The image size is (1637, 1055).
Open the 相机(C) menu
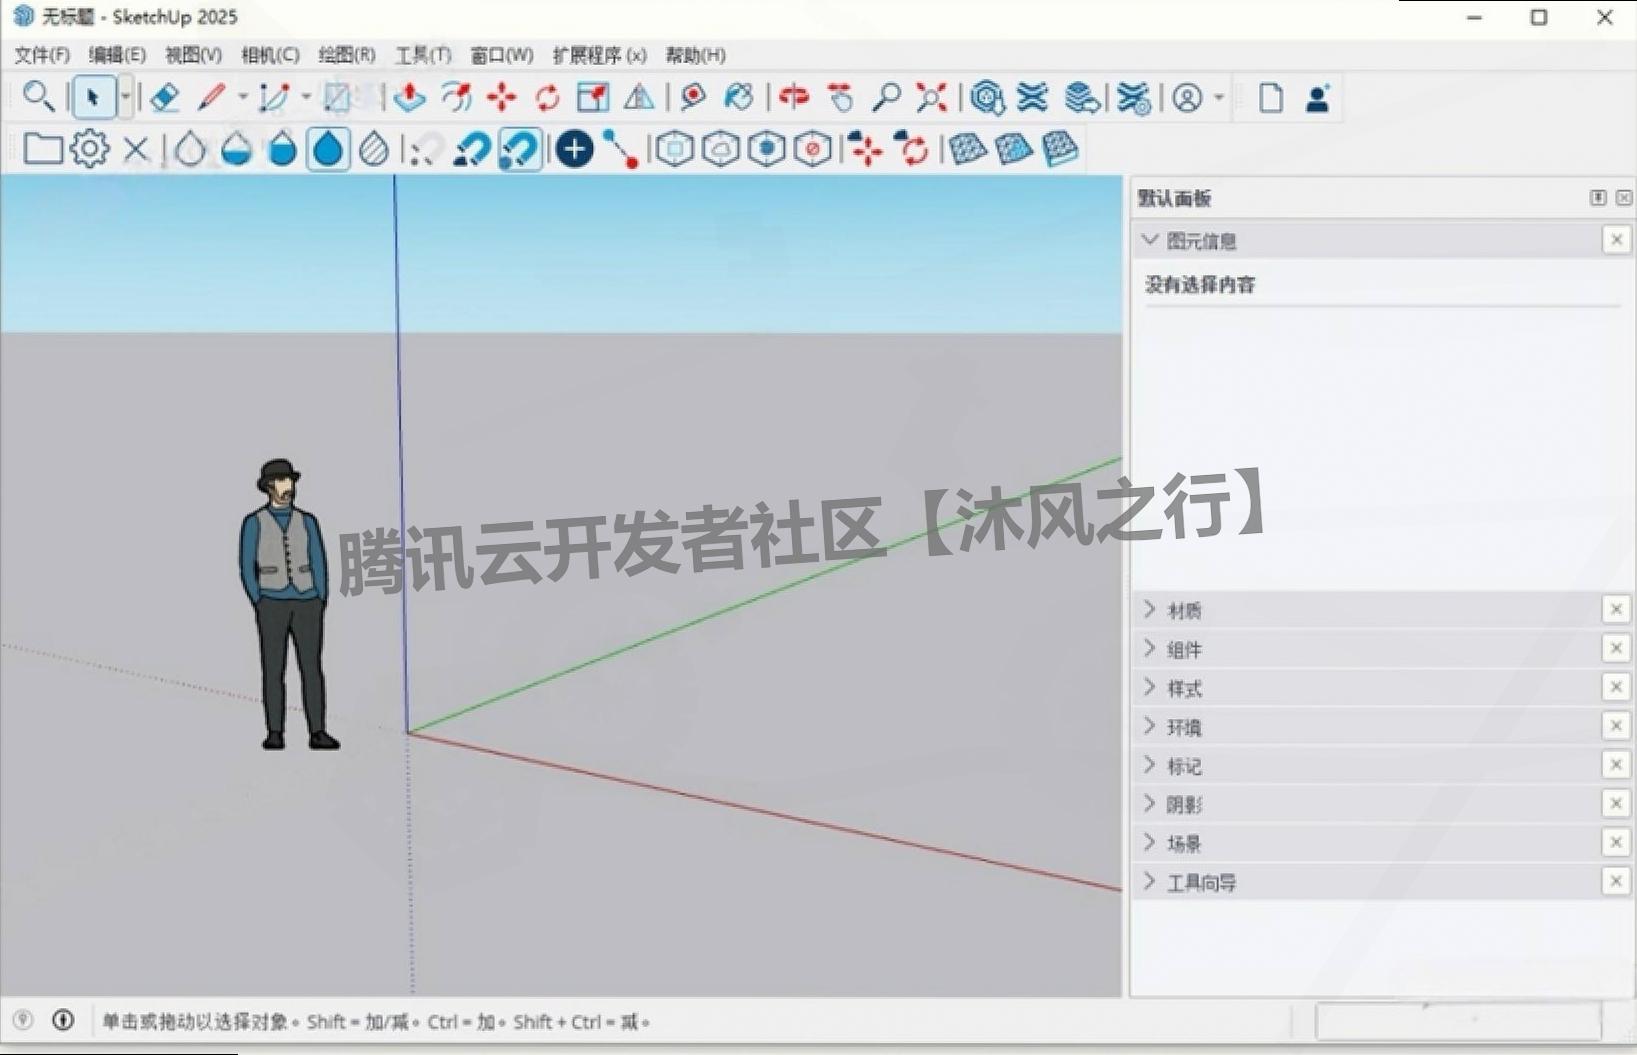(x=270, y=55)
